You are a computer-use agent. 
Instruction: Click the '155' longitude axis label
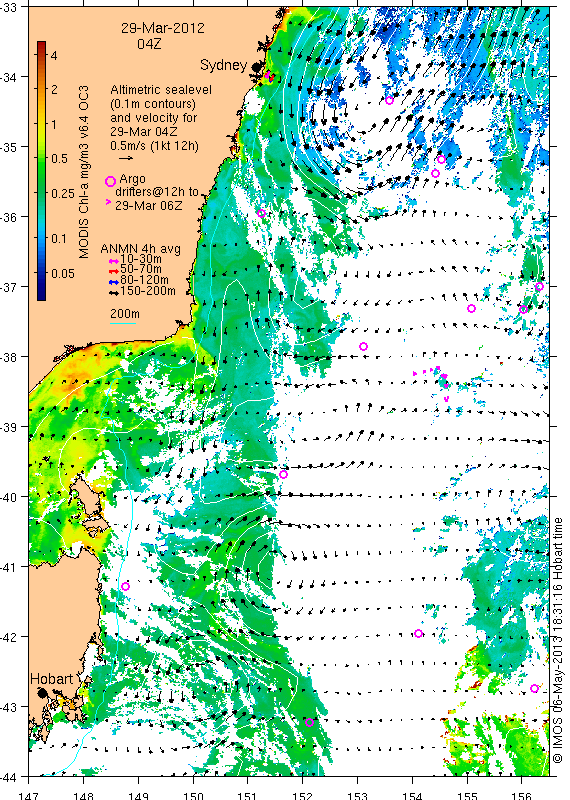pyautogui.click(x=467, y=795)
